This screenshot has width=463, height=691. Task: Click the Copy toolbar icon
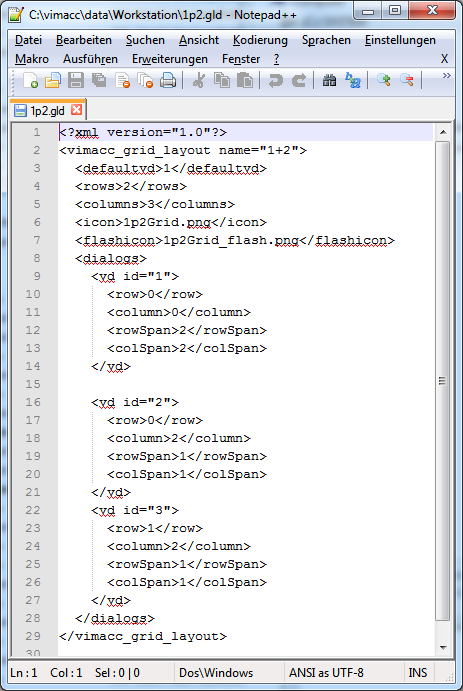pos(222,81)
